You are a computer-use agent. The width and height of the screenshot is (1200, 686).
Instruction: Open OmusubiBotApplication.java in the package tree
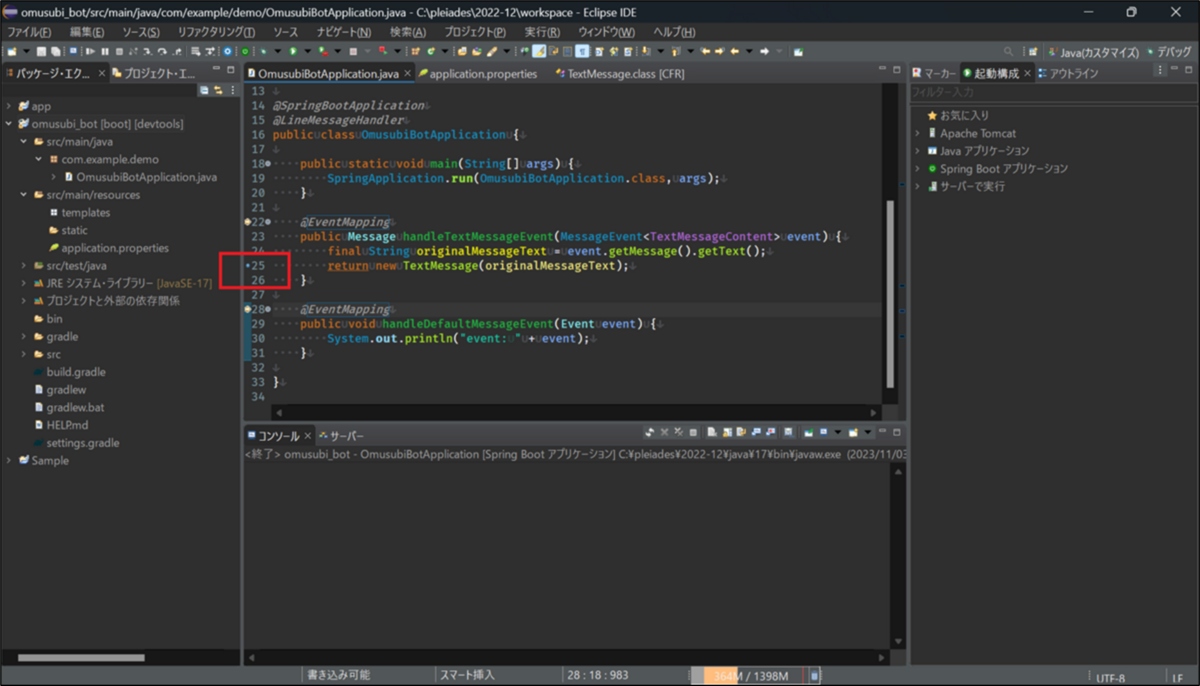146,177
